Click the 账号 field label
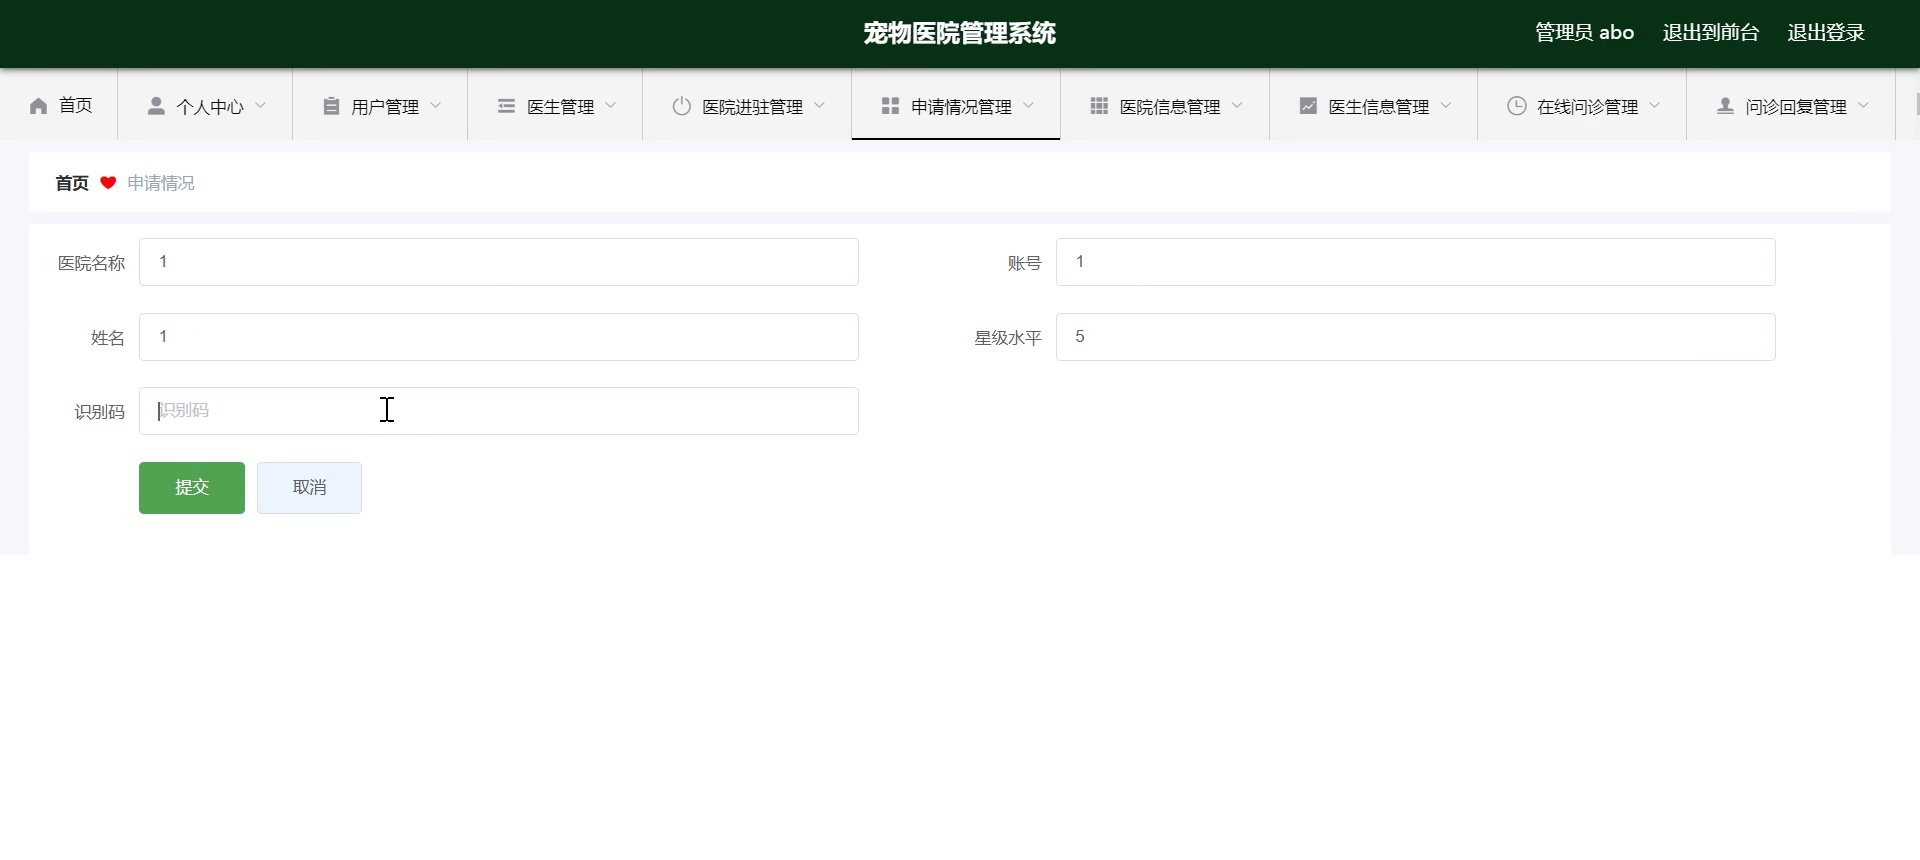 coord(1025,263)
